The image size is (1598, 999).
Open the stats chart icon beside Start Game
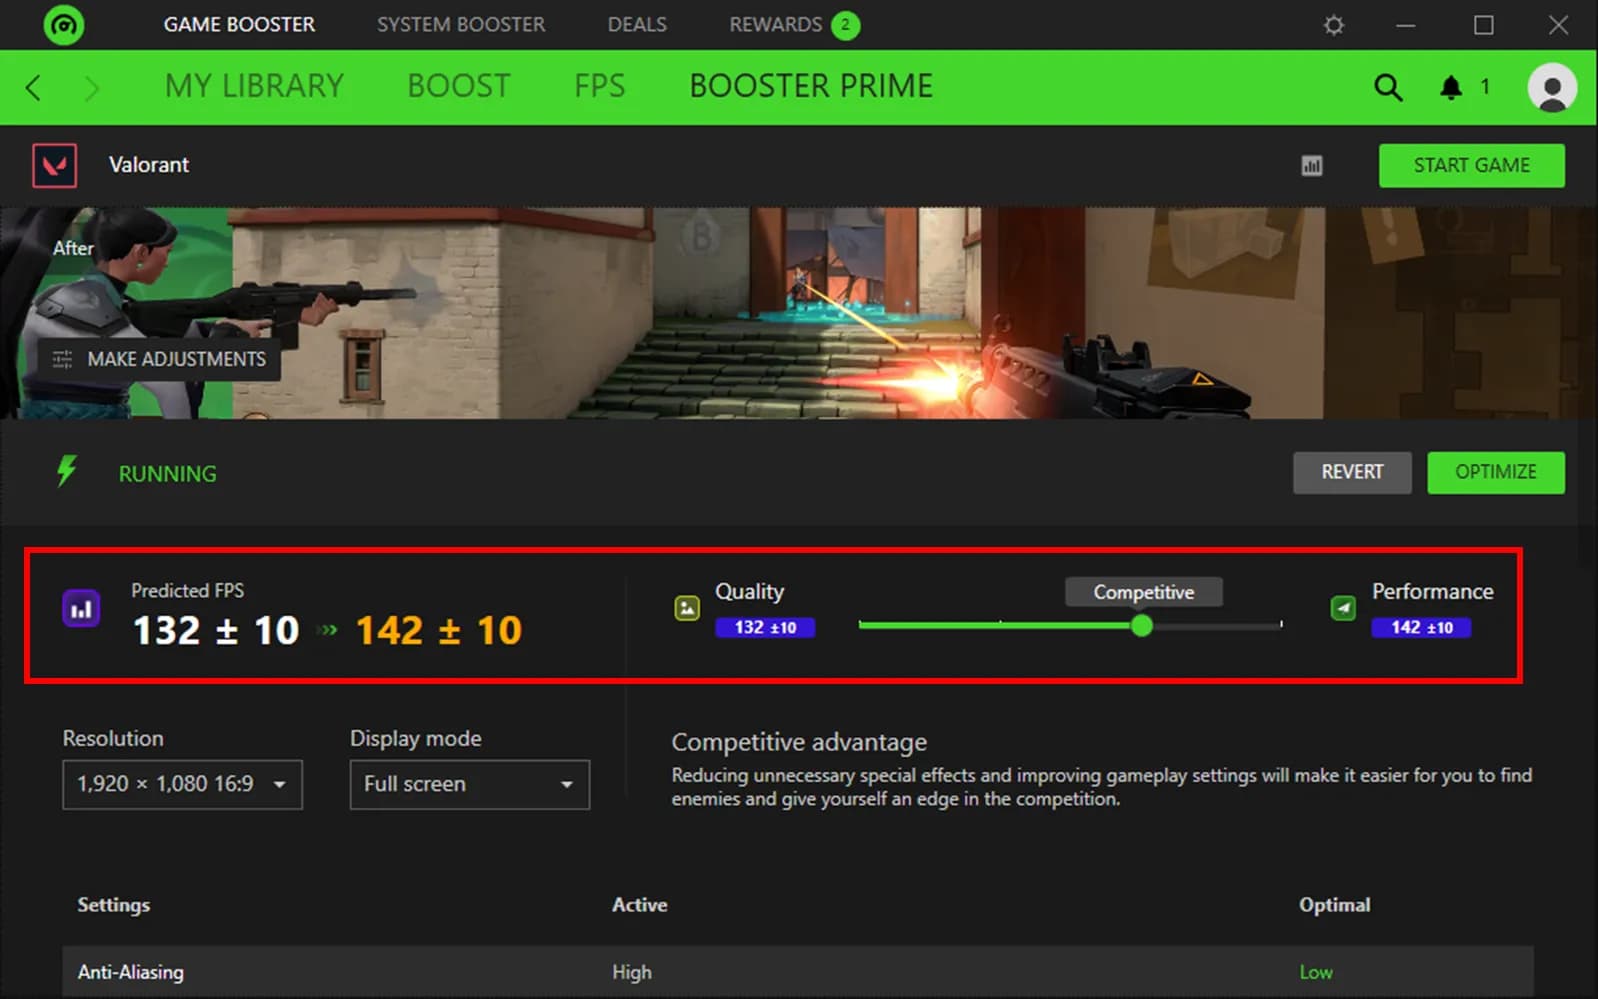point(1312,166)
